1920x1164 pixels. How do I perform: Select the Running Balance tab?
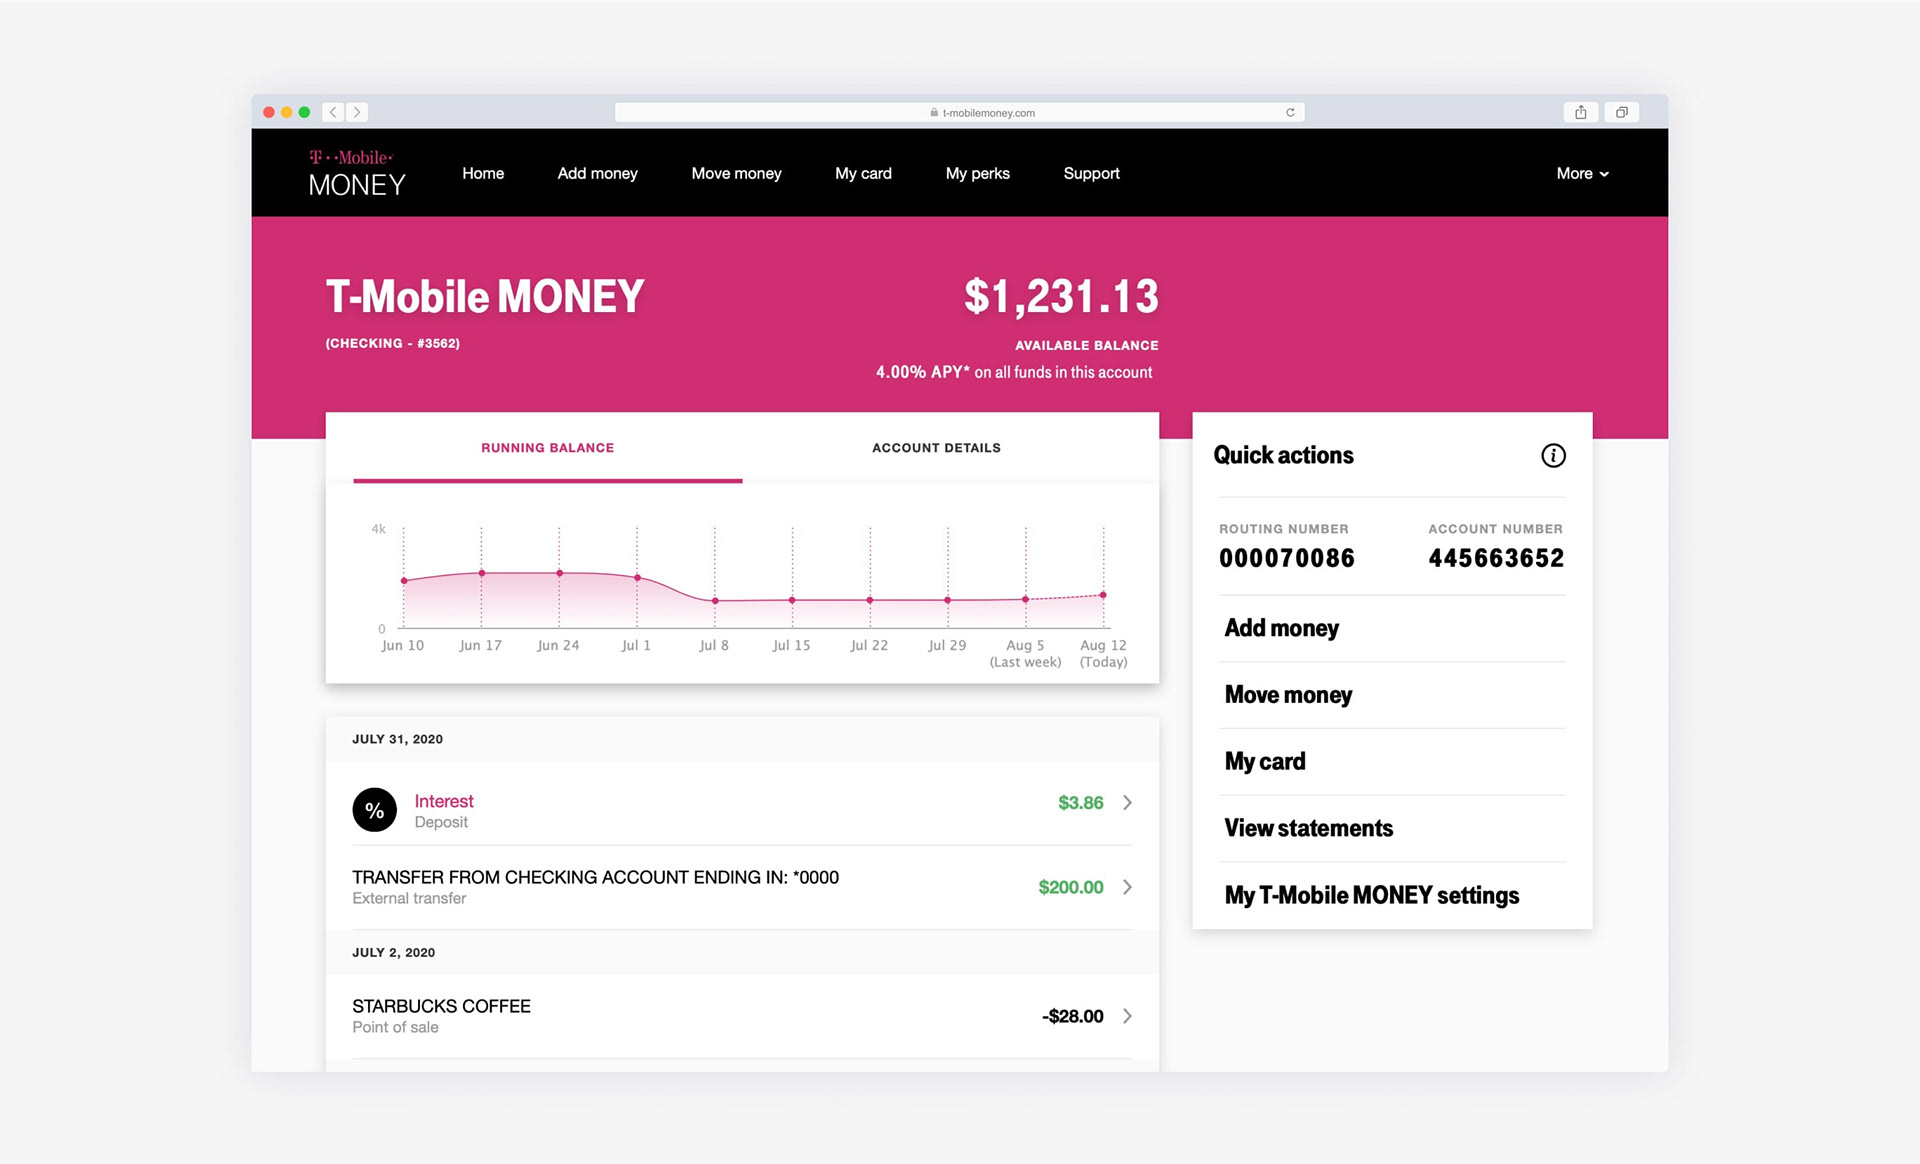[547, 448]
